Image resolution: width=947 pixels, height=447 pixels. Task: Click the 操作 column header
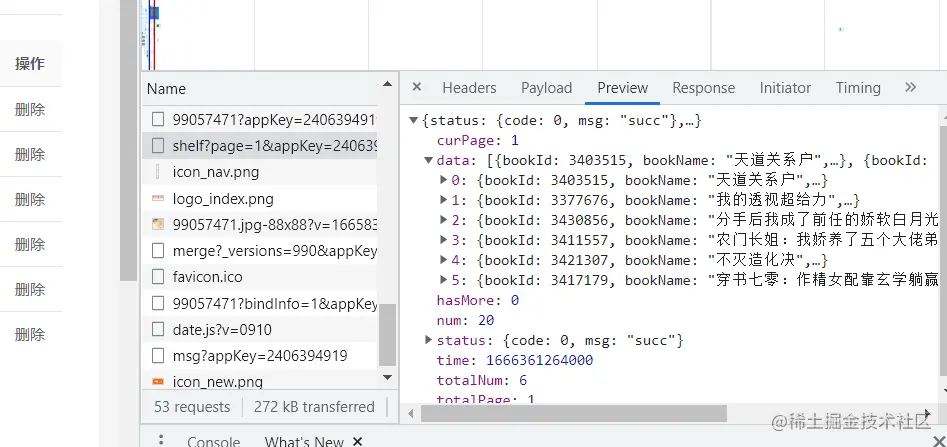30,63
